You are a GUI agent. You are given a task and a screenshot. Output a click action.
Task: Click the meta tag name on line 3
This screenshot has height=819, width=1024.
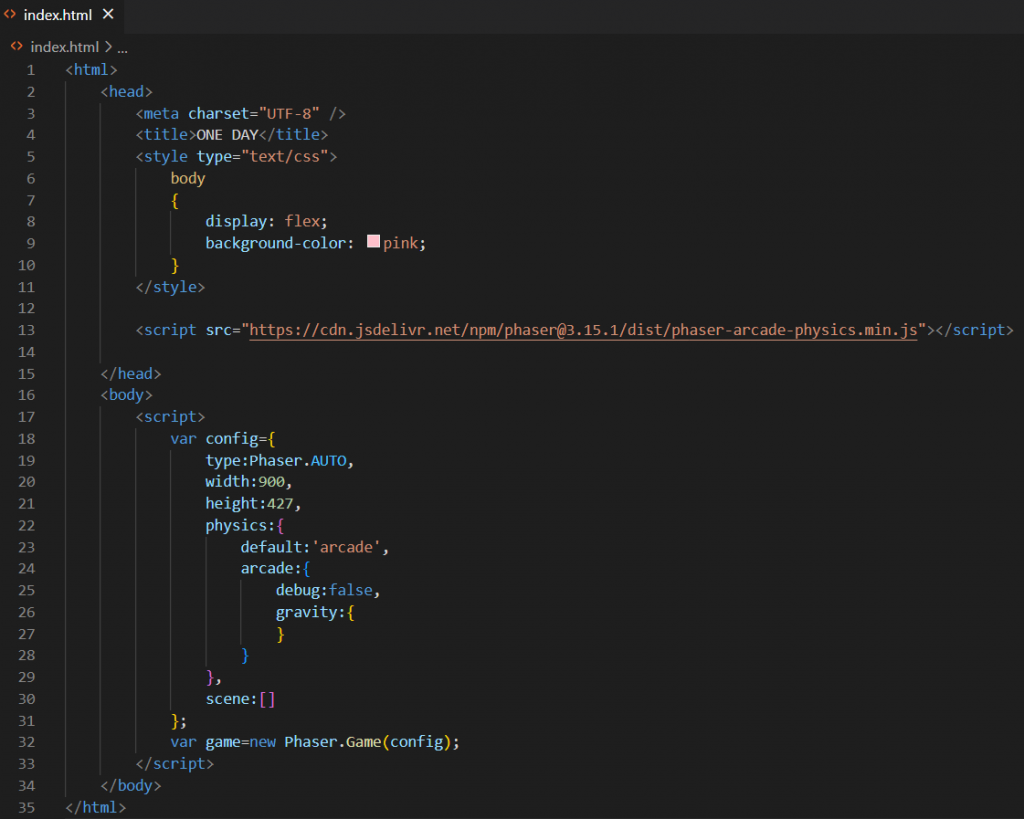coord(161,114)
